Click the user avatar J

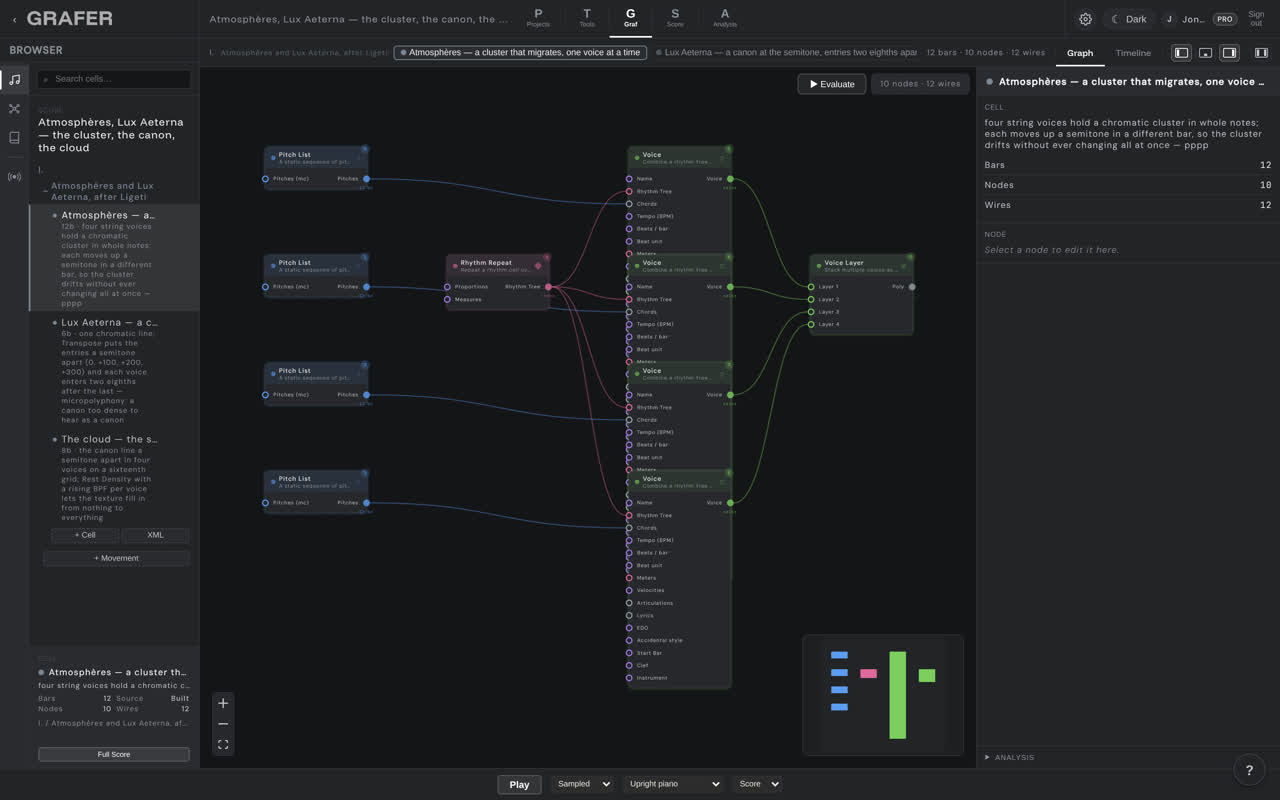pos(1169,19)
